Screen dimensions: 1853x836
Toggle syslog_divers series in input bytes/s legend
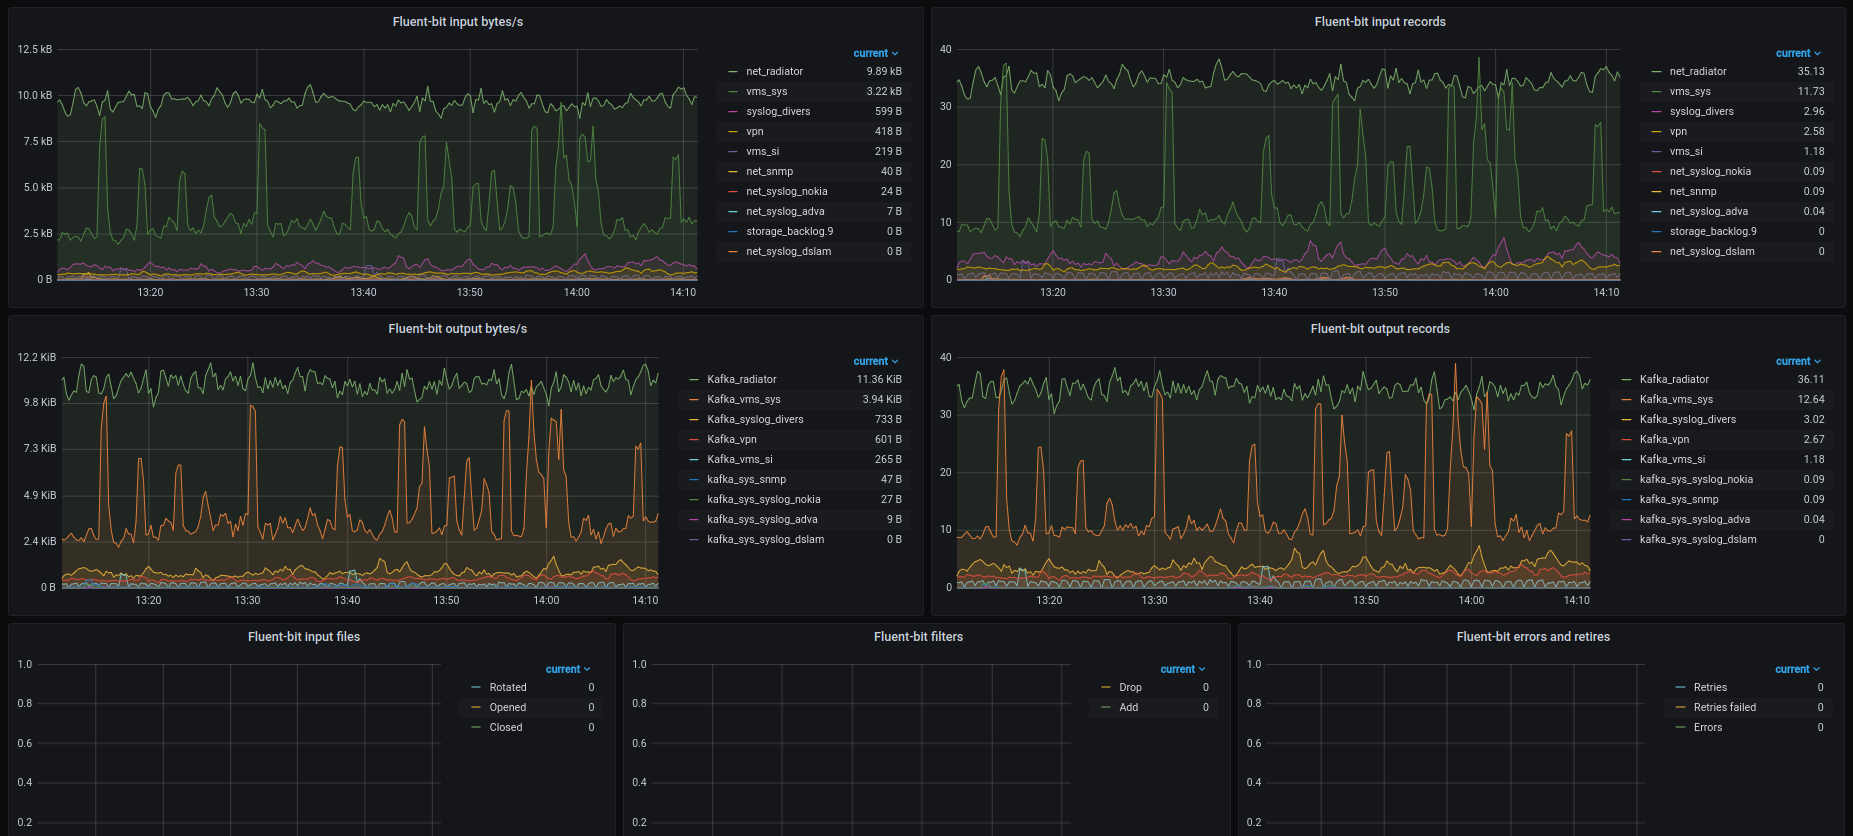(x=778, y=112)
